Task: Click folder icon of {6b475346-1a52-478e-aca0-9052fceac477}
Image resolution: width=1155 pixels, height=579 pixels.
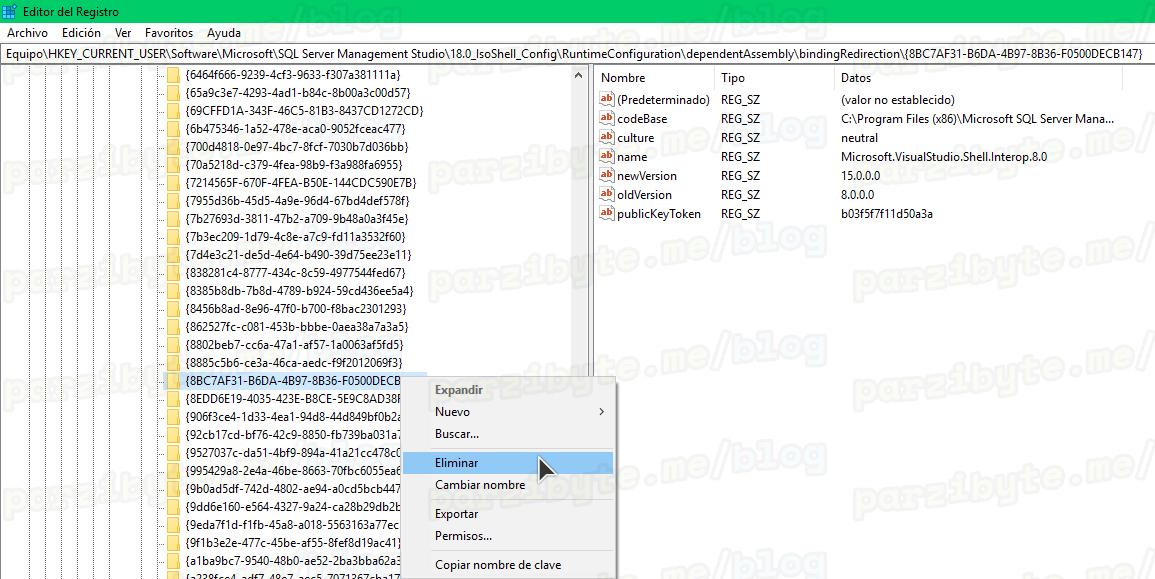Action: point(173,129)
